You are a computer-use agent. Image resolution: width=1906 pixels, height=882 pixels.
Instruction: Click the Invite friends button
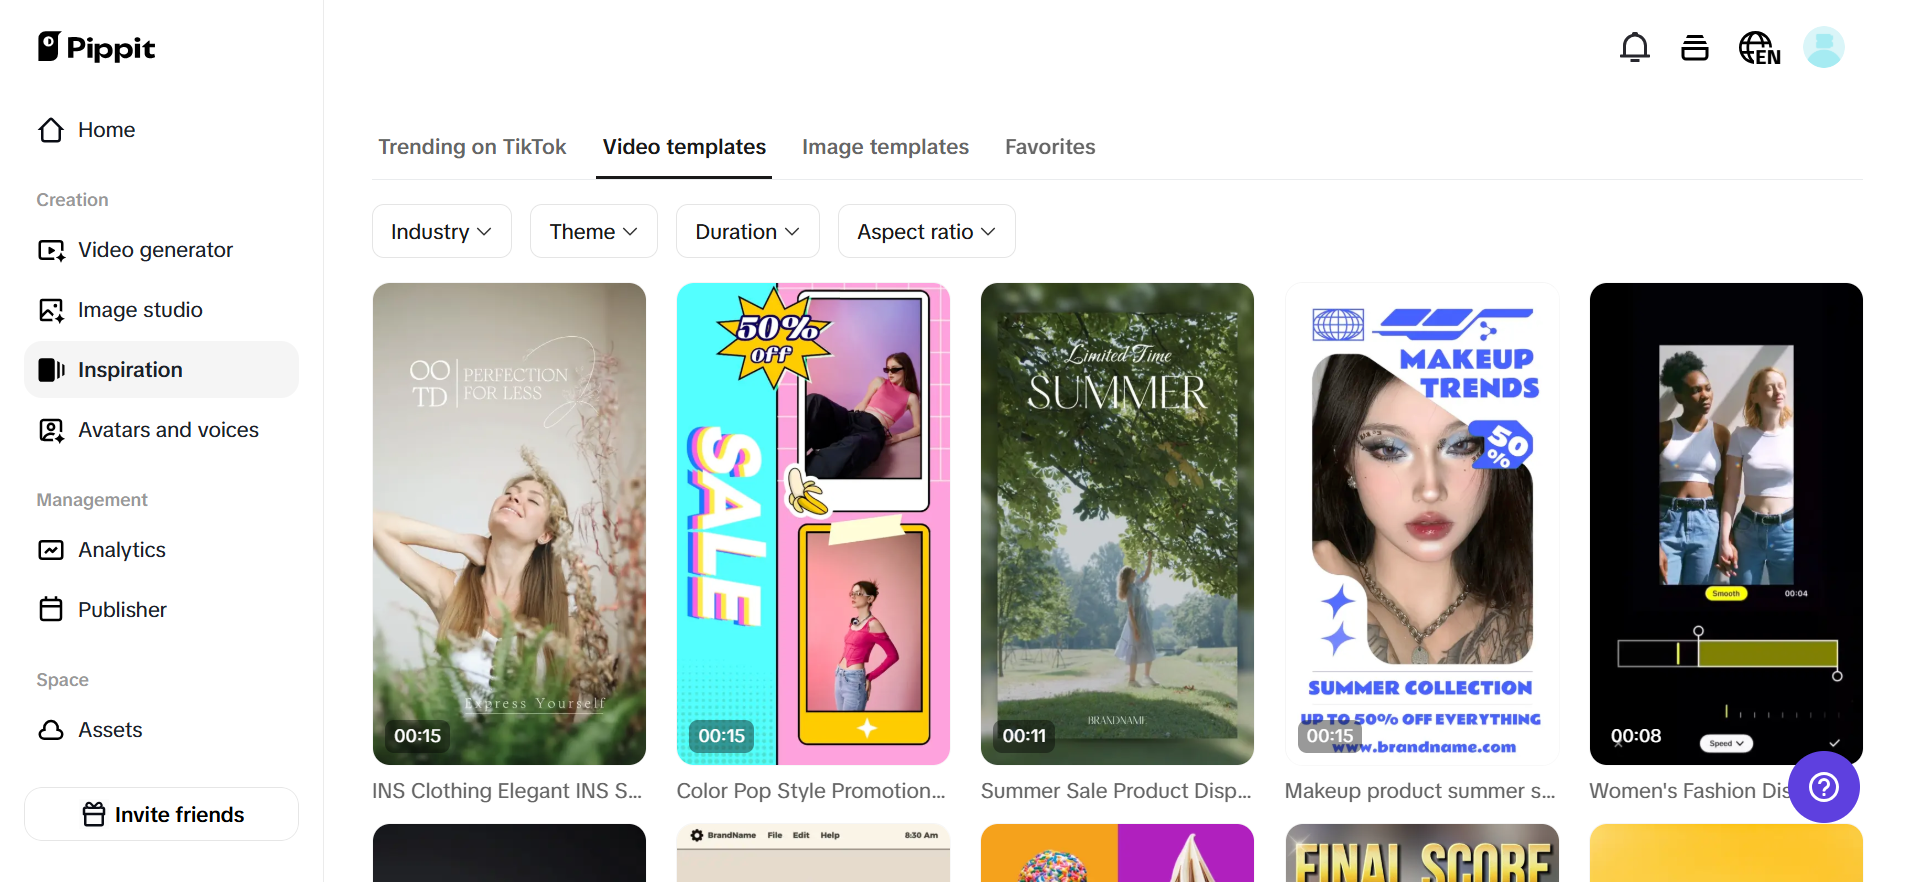161,814
